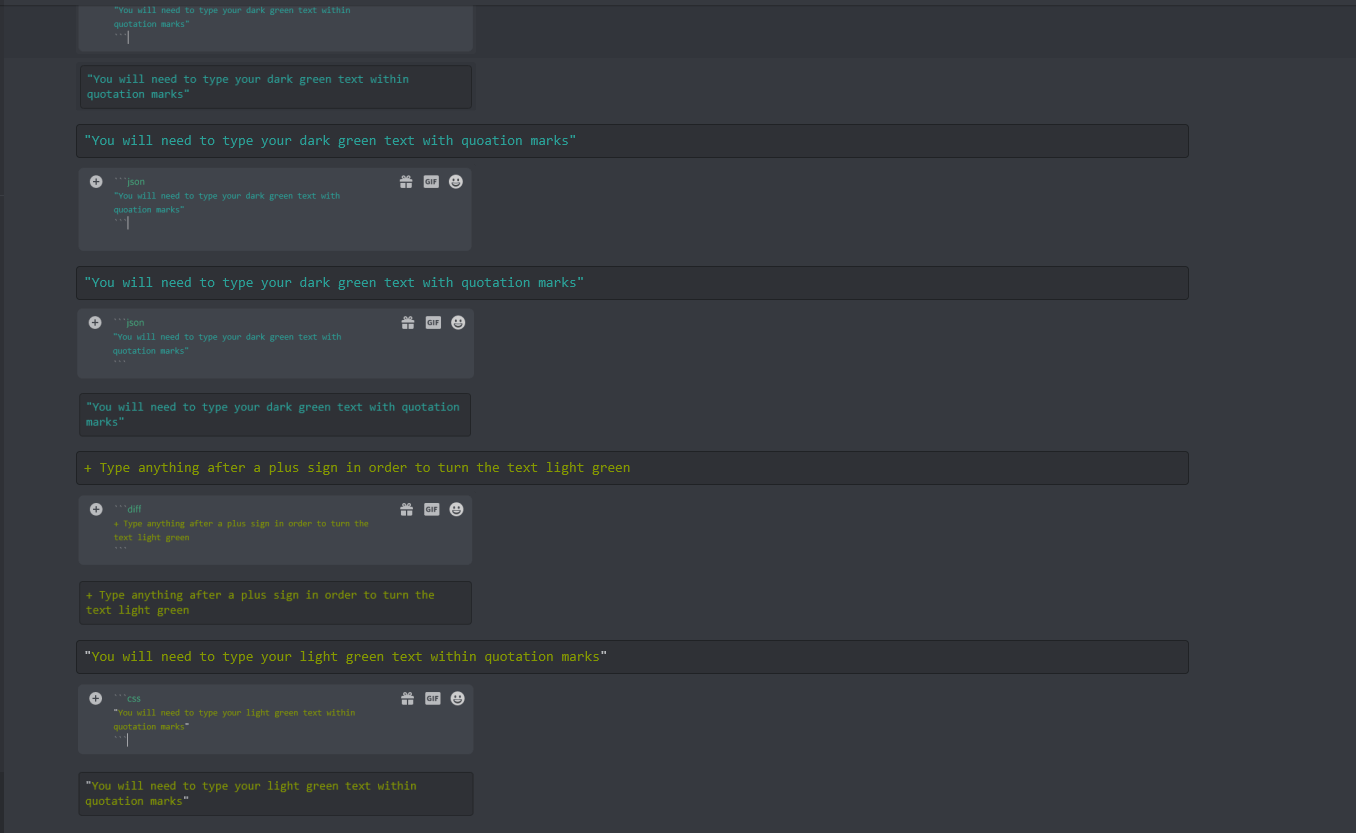The image size is (1356, 833).
Task: Open the GIF picker in the diff message box
Action: [x=431, y=509]
